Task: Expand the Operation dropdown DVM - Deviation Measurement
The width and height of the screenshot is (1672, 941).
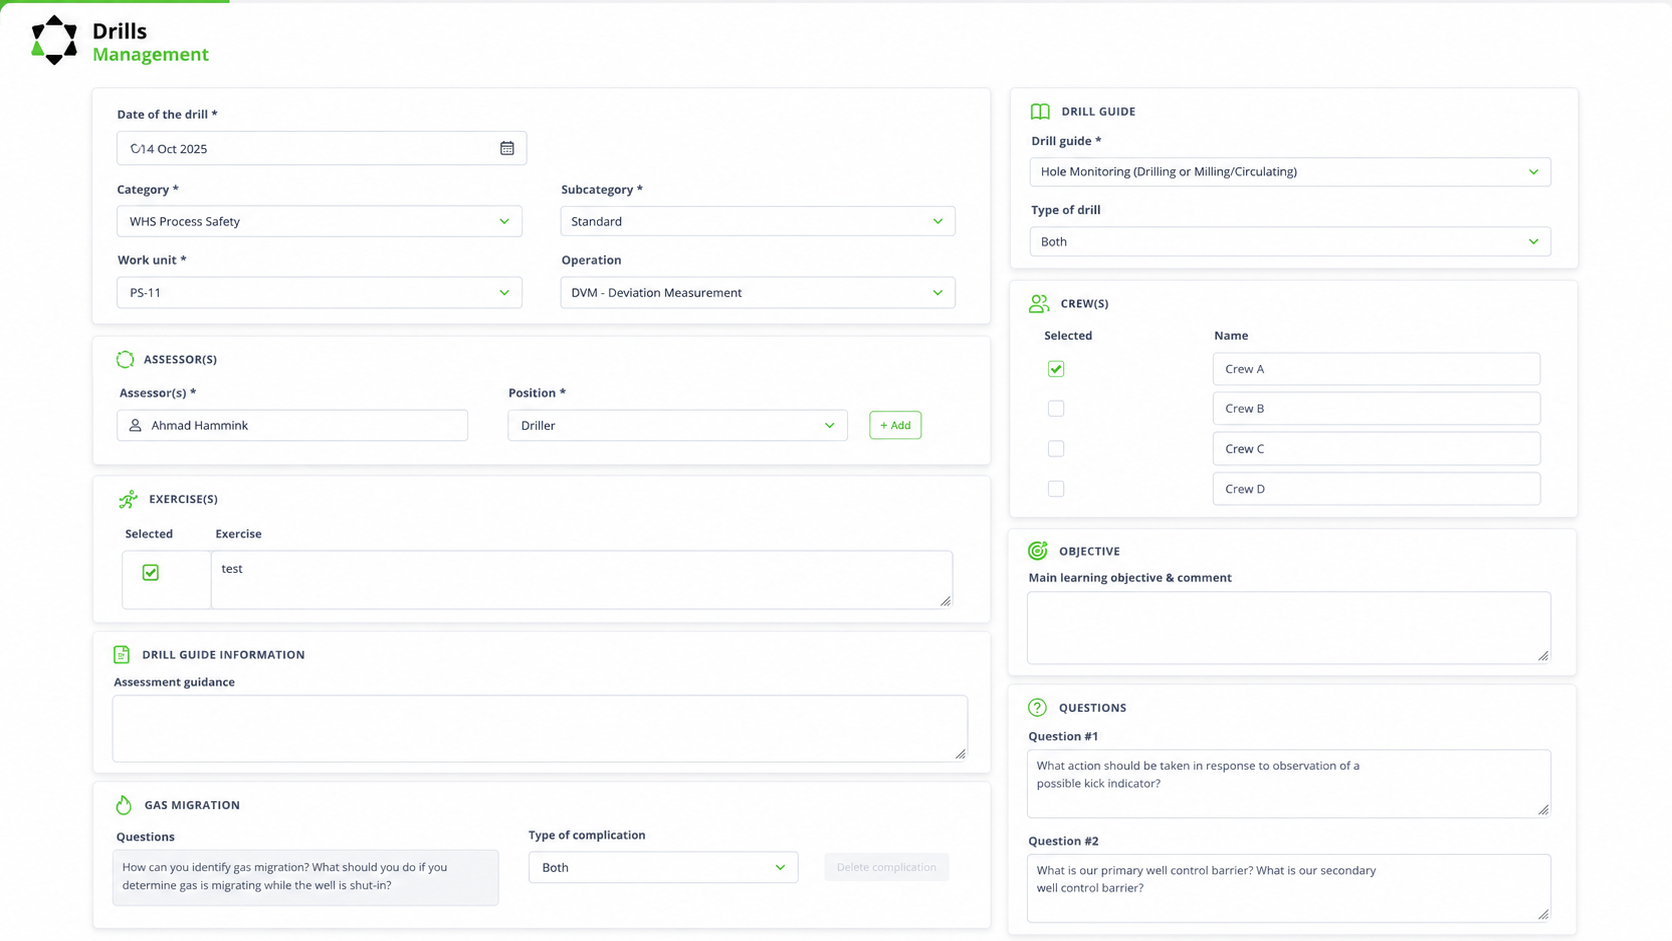Action: coord(757,292)
